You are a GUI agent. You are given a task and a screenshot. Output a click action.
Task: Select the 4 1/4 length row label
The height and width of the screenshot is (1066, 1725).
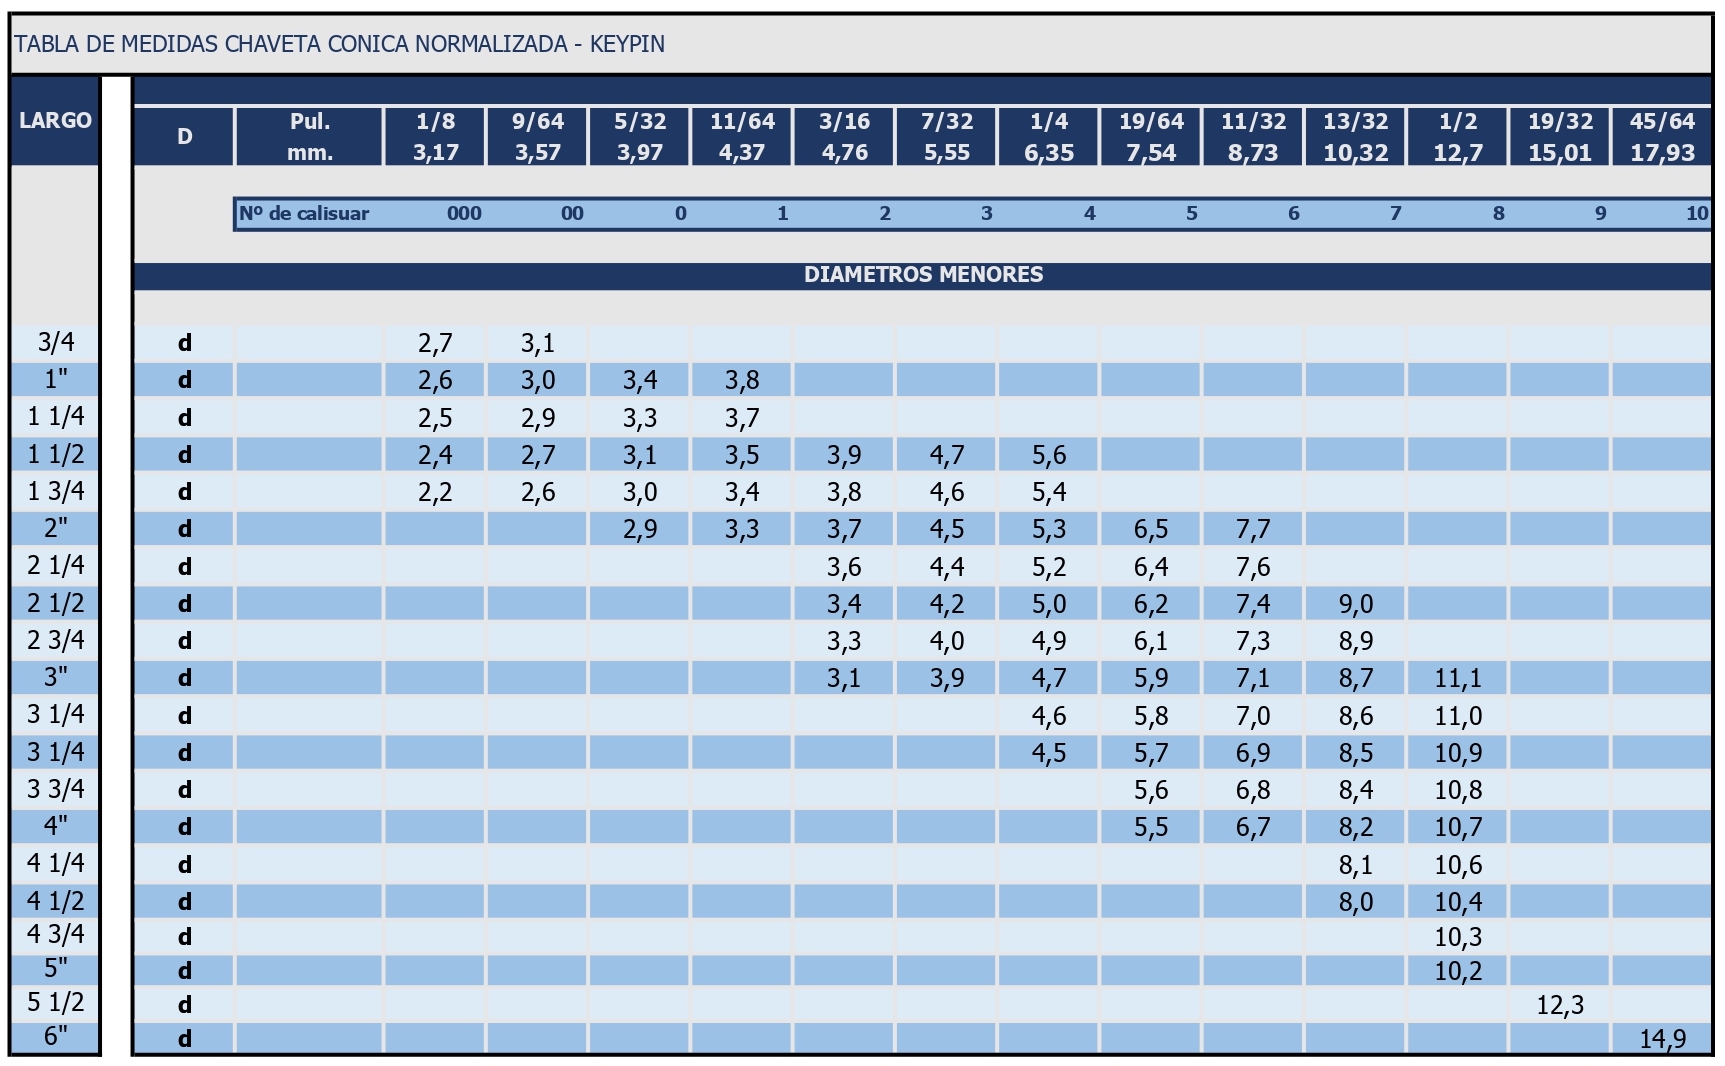[x=56, y=863]
